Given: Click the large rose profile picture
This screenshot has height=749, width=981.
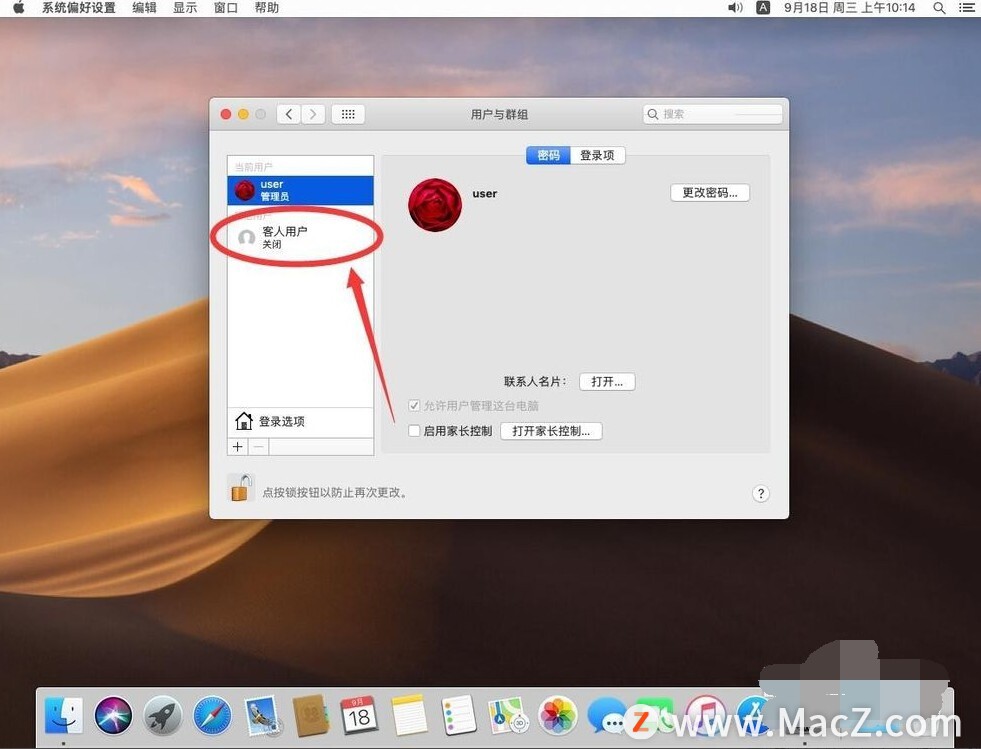Looking at the screenshot, I should (x=435, y=205).
